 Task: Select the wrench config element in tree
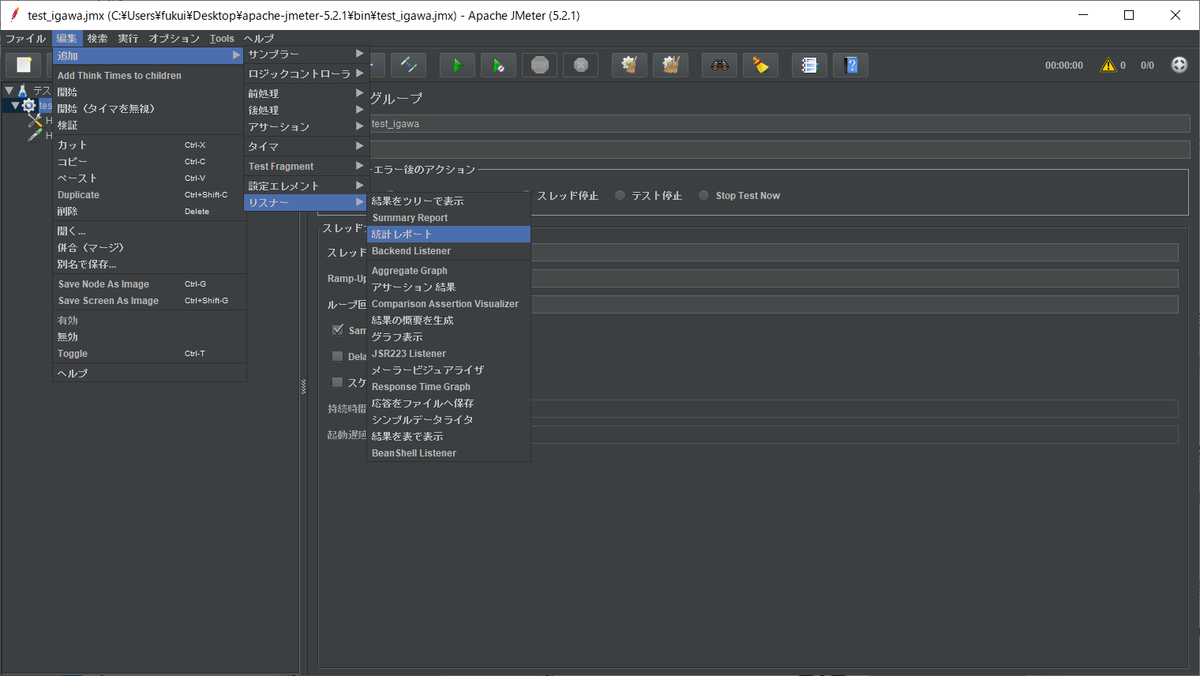tap(35, 120)
